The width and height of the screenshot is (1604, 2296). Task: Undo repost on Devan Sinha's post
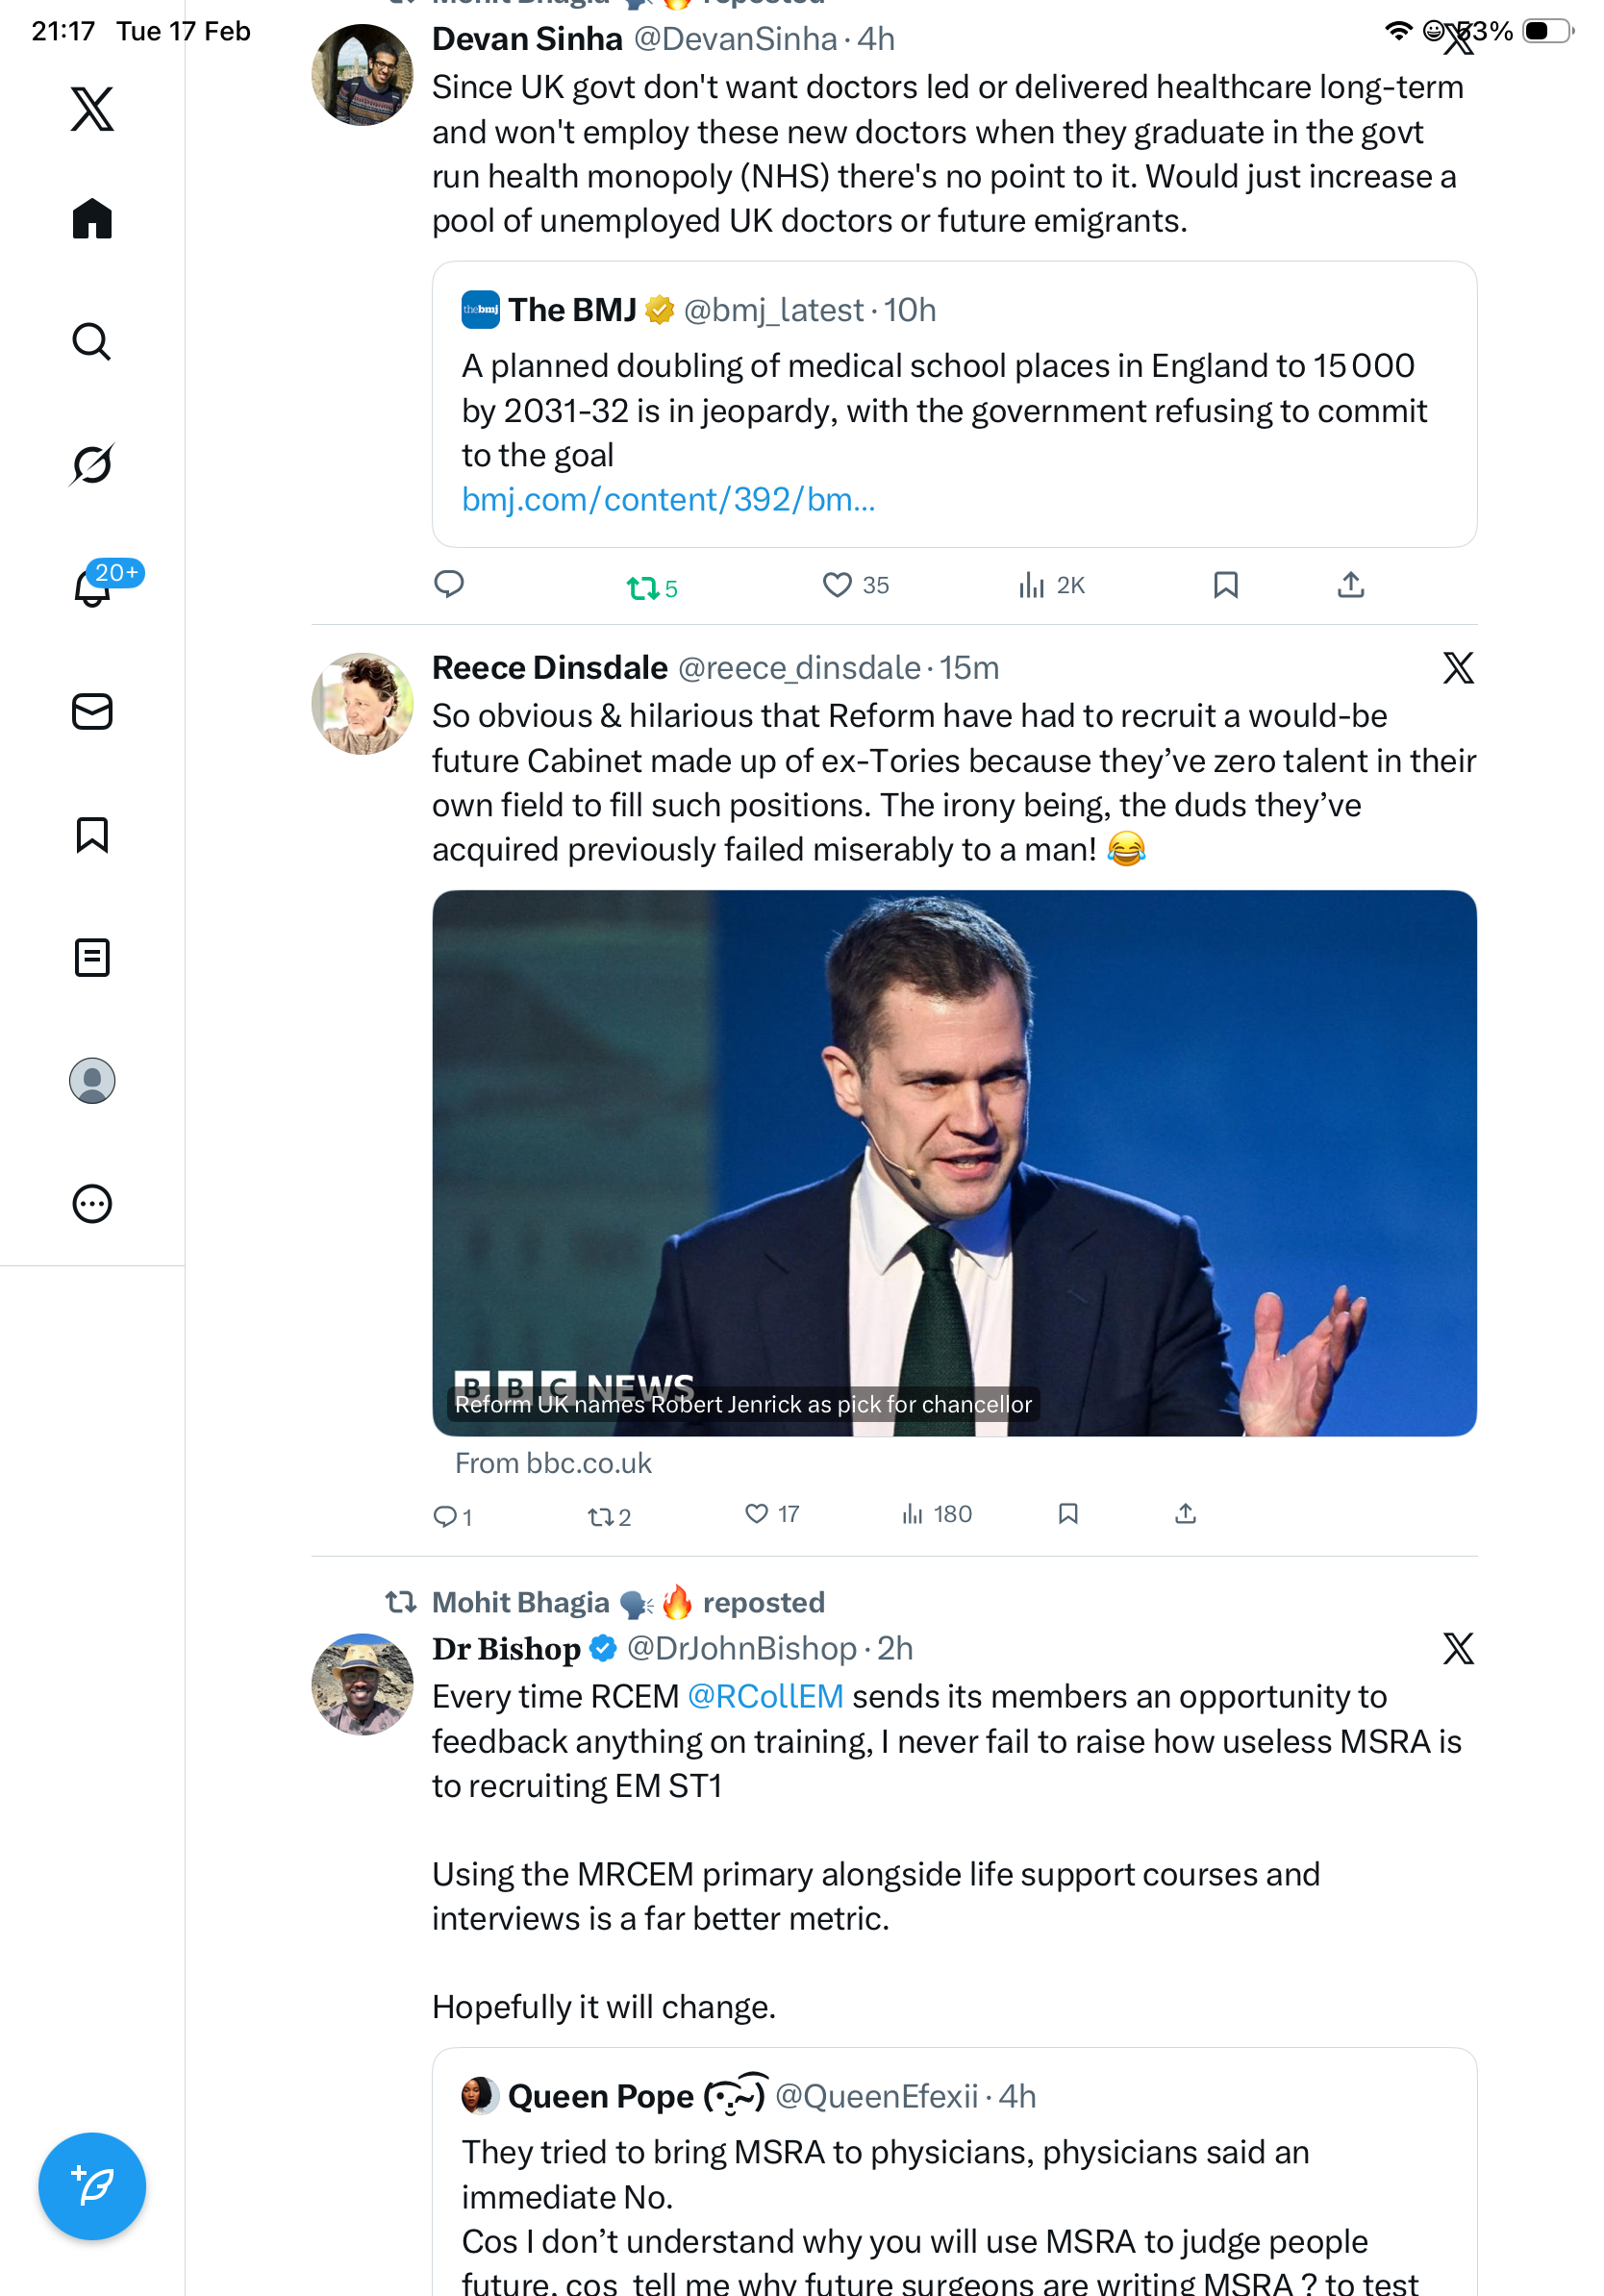pos(642,587)
